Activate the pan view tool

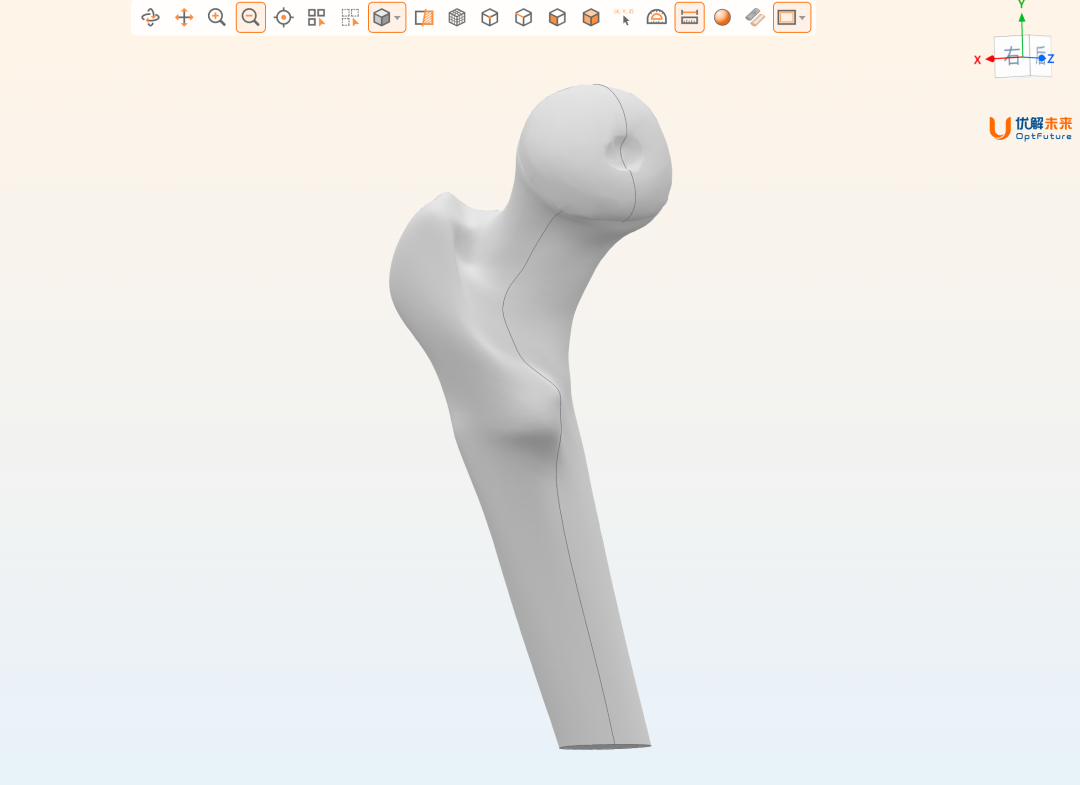coord(184,17)
